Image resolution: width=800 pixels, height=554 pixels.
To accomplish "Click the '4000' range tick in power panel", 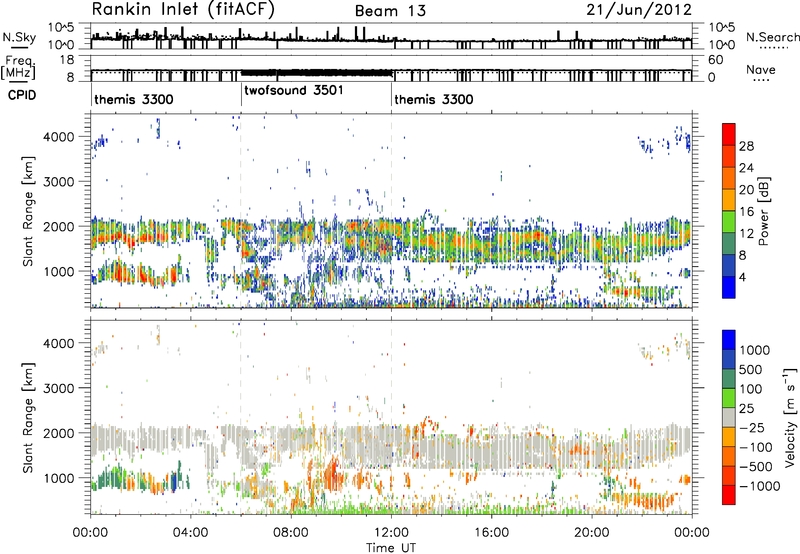I will 59,137.
